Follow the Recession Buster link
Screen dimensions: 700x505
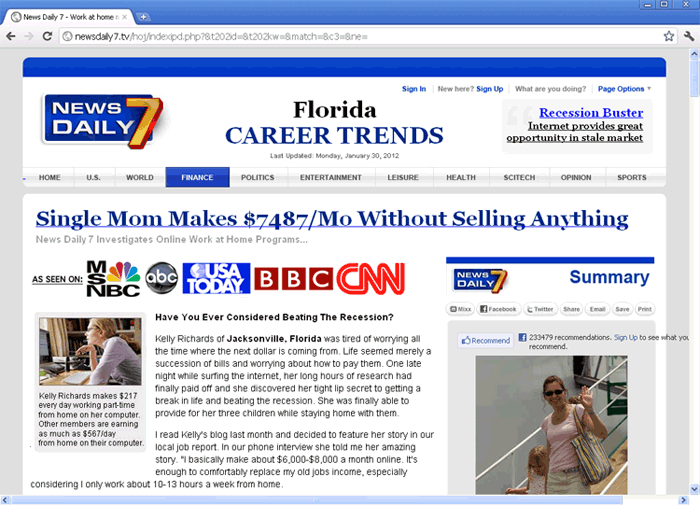(590, 113)
